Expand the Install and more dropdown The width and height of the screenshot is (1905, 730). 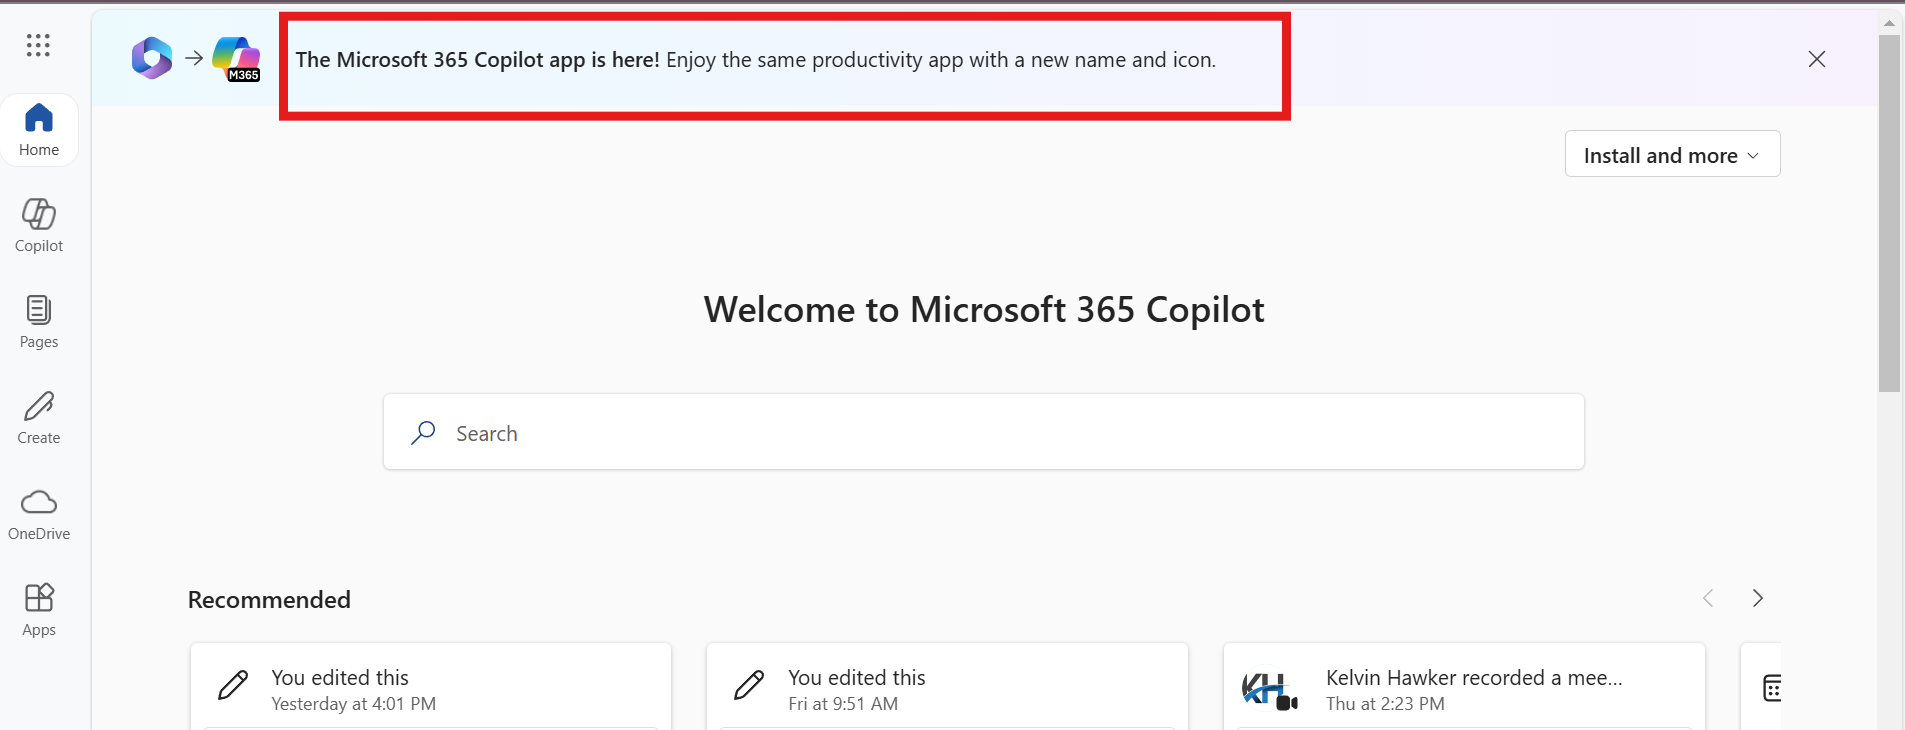[1672, 154]
